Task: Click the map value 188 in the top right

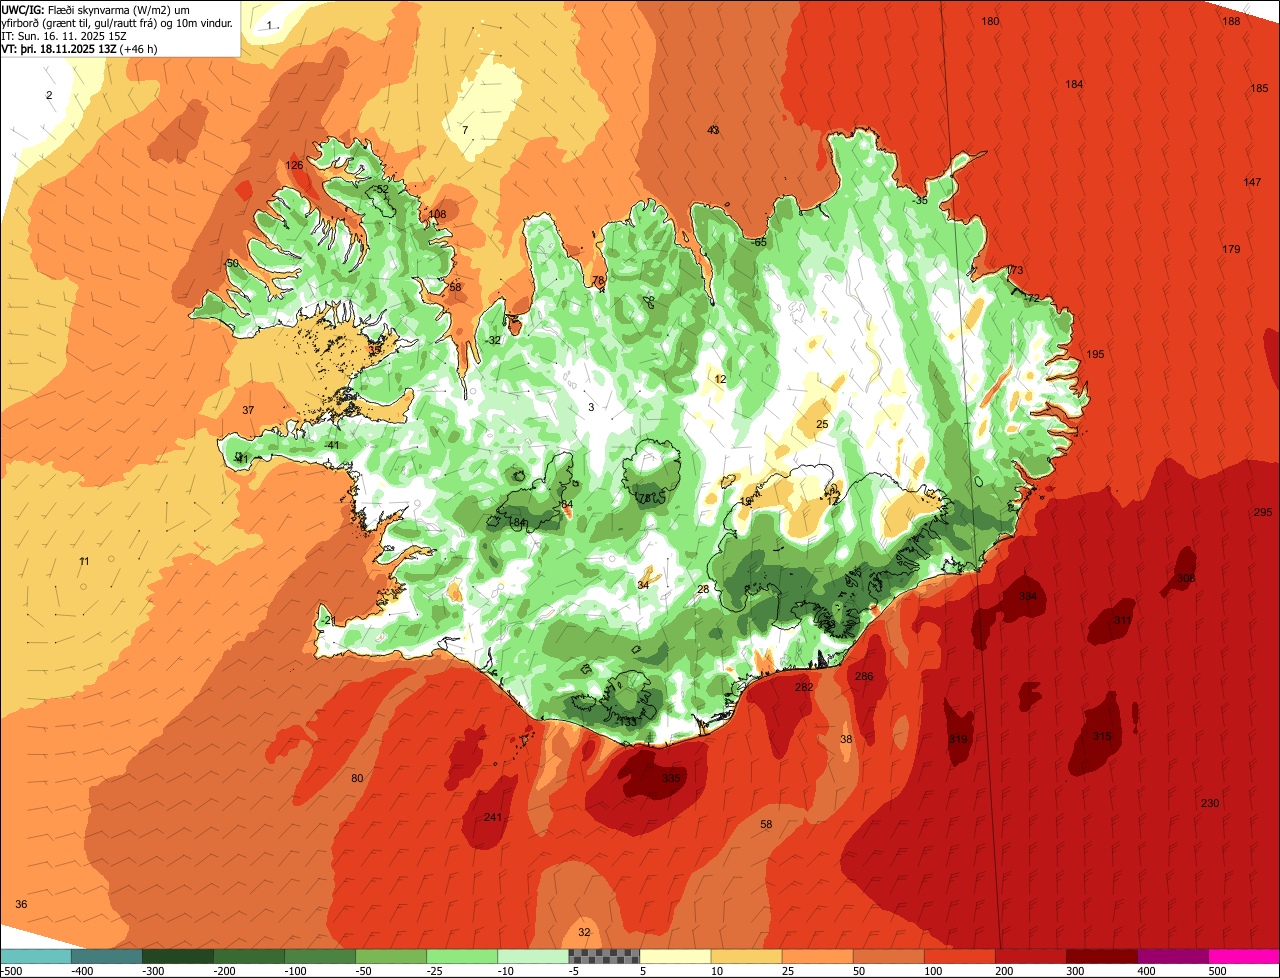Action: tap(1232, 21)
